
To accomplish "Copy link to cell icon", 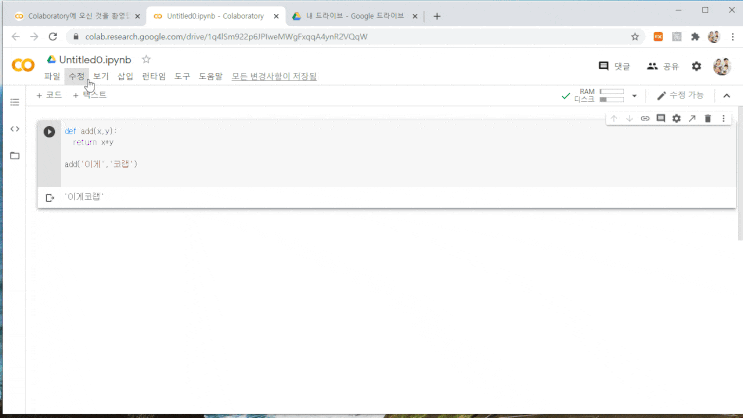I will tap(645, 118).
